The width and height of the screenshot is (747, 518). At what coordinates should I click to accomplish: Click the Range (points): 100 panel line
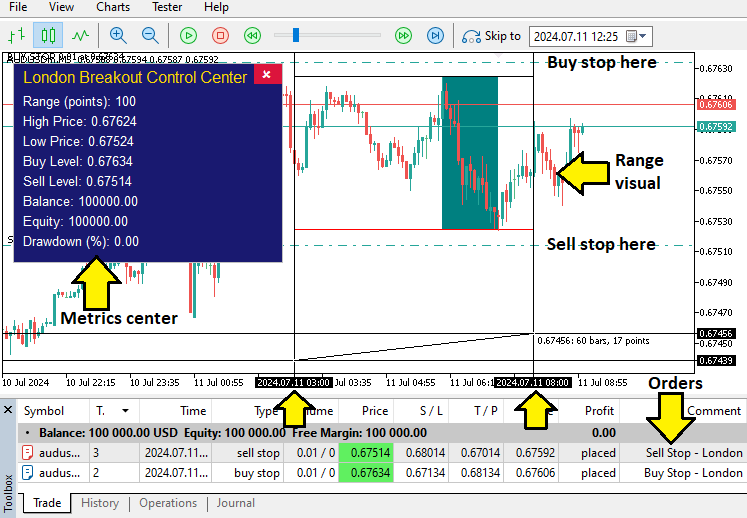[x=79, y=102]
